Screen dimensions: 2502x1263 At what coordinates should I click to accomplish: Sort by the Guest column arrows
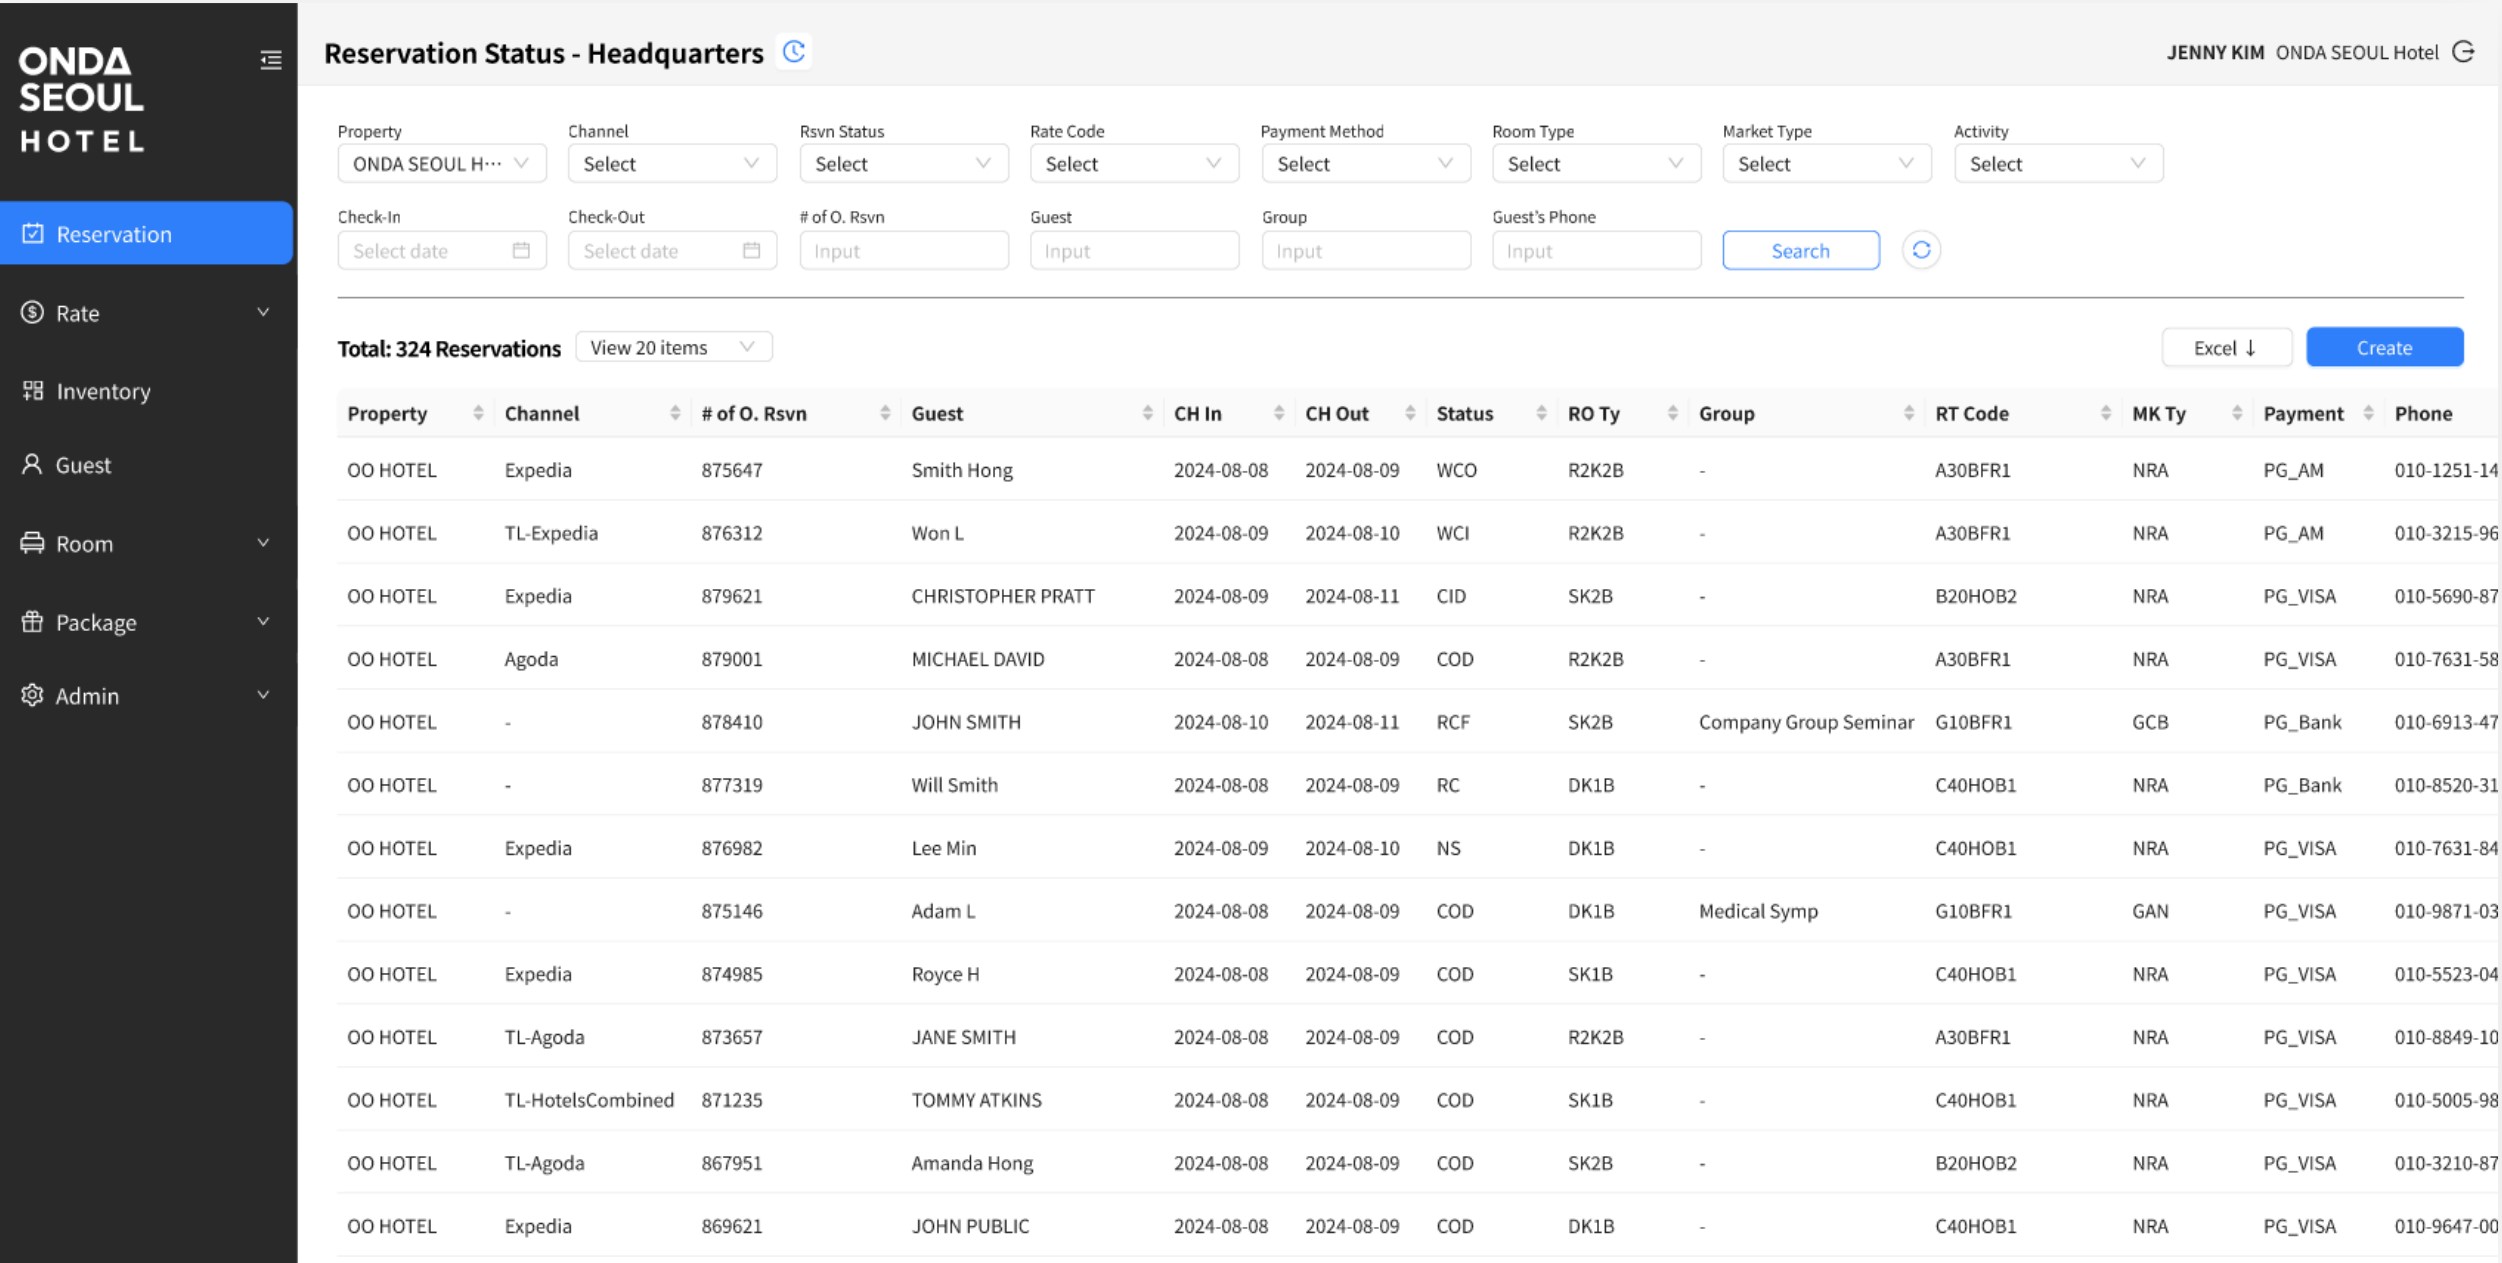click(1147, 413)
